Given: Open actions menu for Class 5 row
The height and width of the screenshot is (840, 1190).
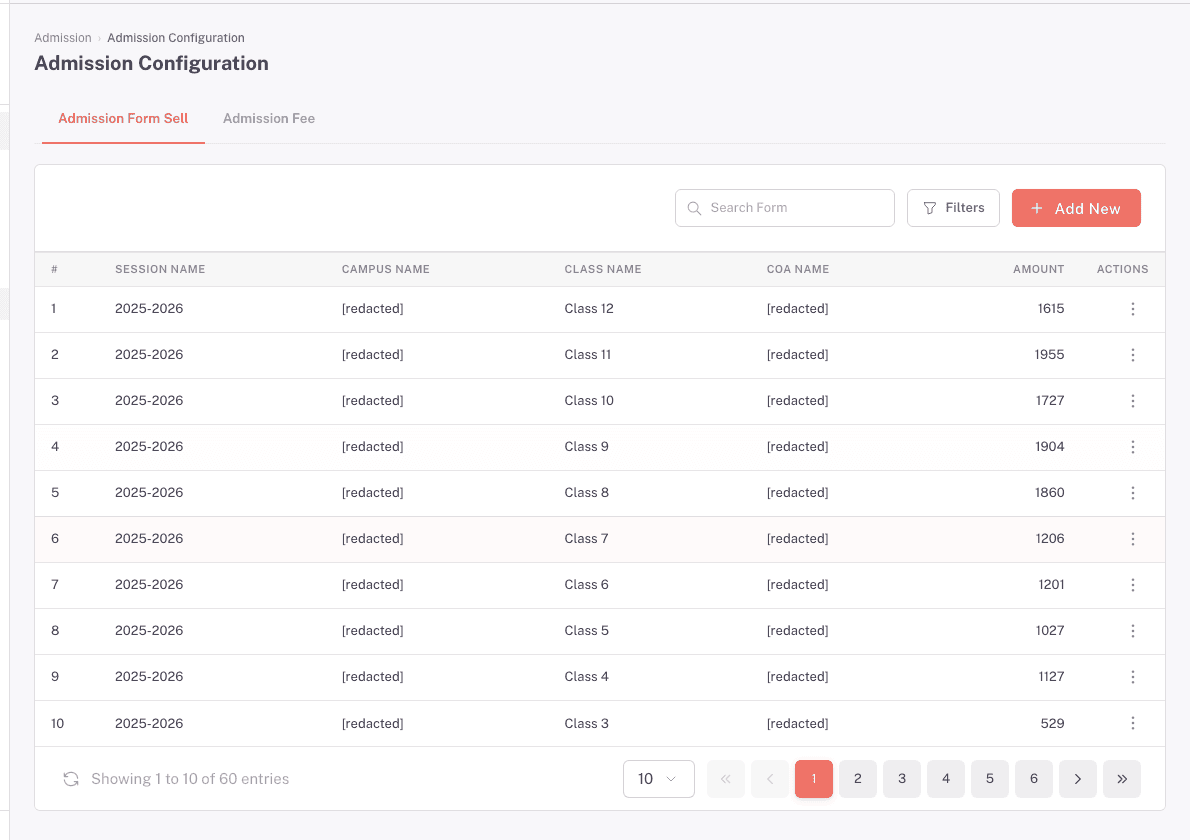Looking at the screenshot, I should (x=1132, y=631).
